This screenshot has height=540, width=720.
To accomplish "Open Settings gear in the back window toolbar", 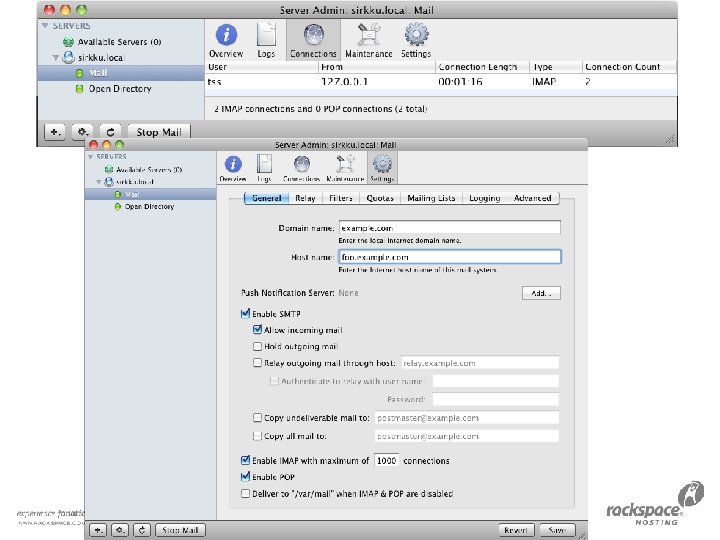I will click(x=416, y=41).
